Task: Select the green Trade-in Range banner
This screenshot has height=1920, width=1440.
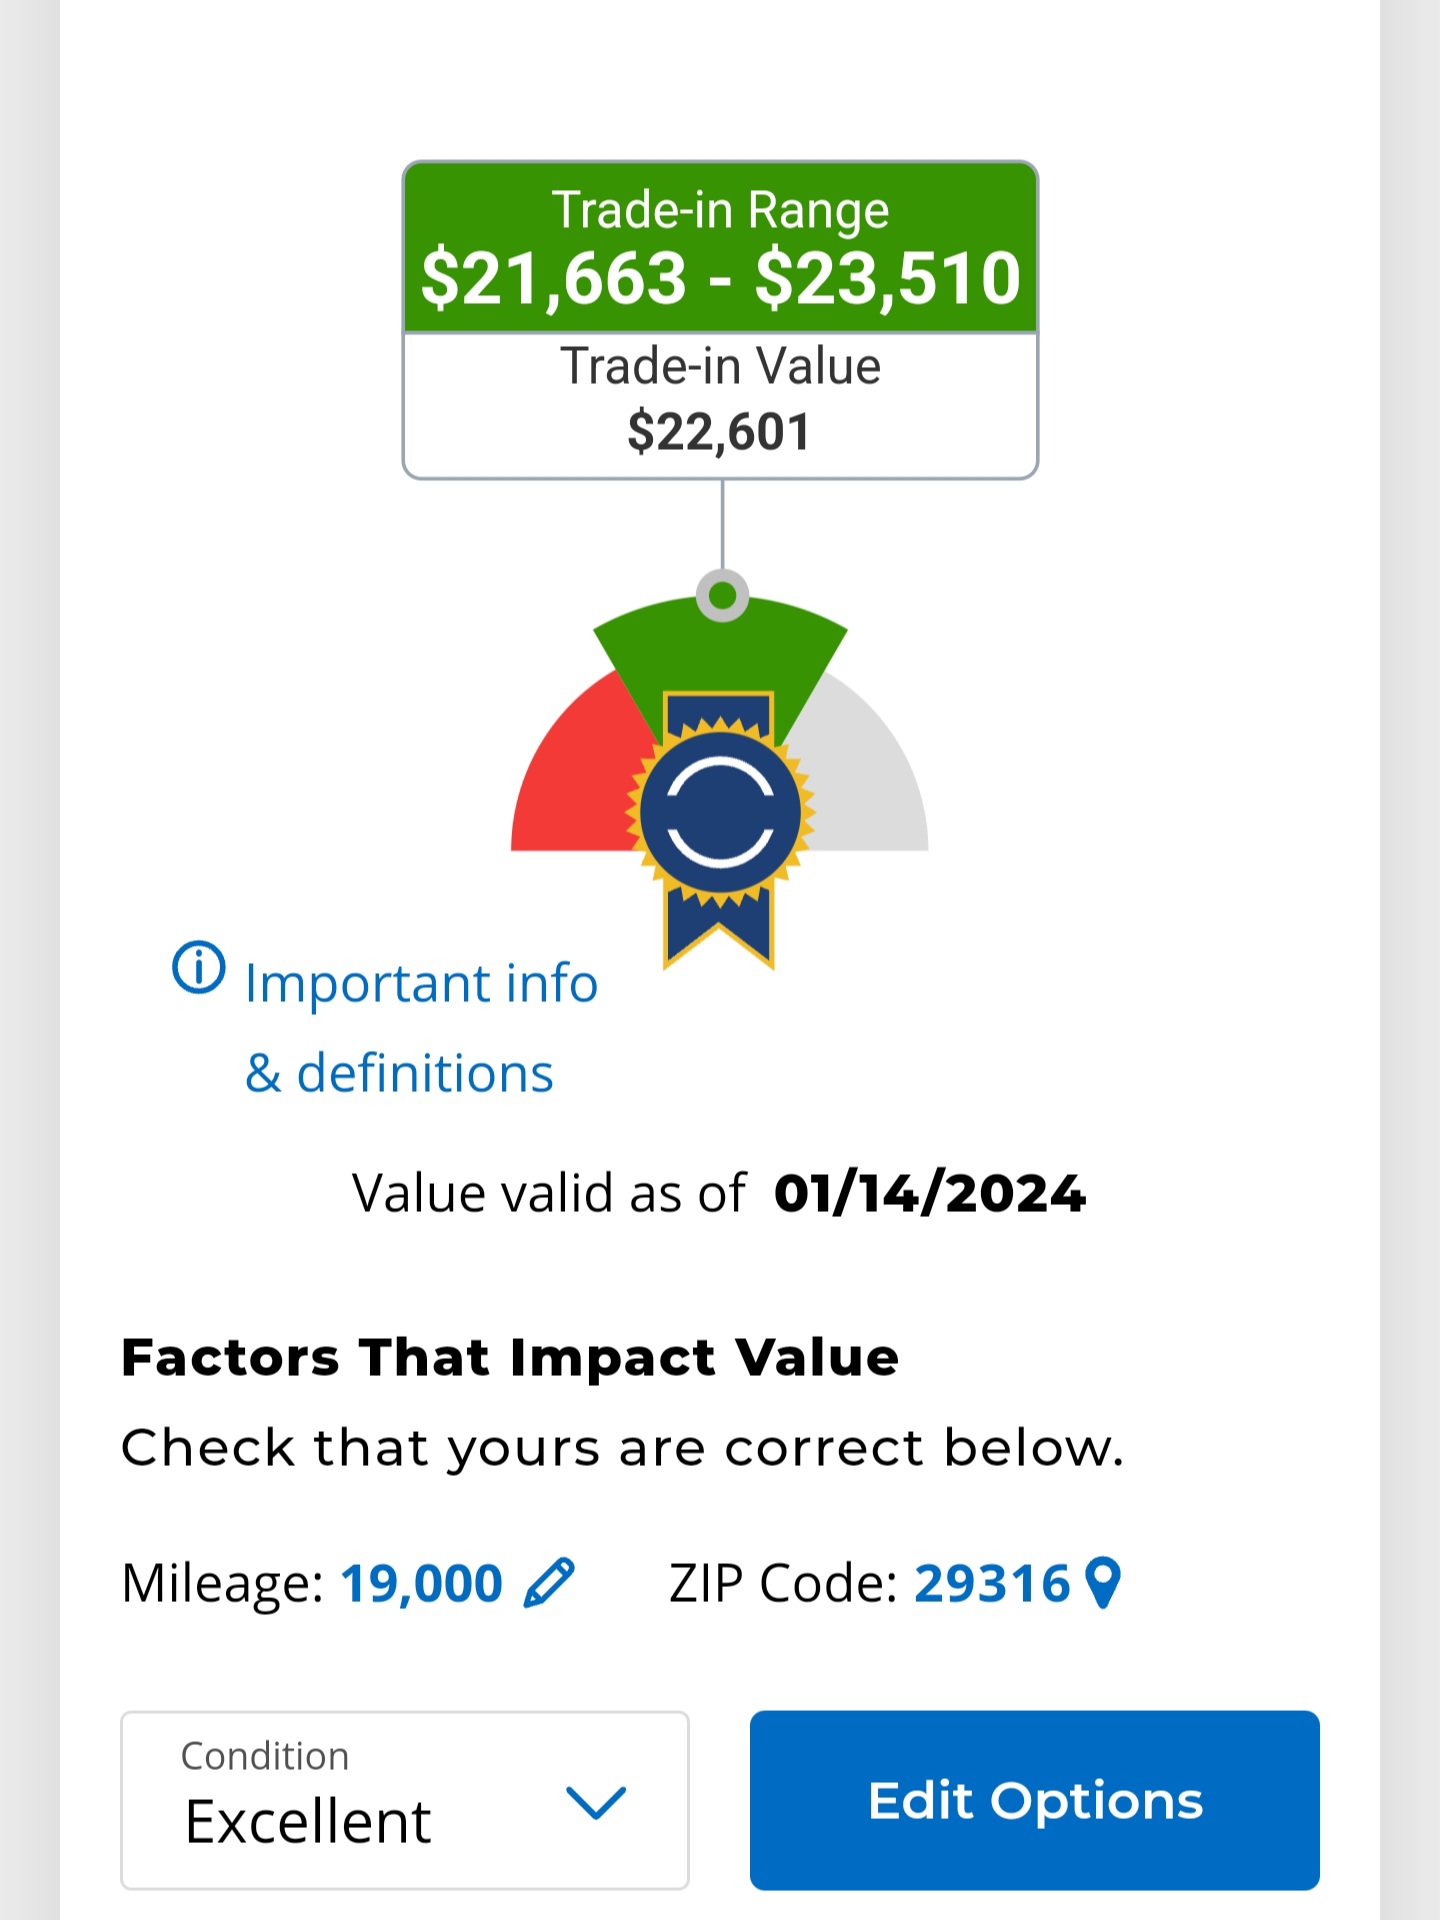Action: coord(720,247)
